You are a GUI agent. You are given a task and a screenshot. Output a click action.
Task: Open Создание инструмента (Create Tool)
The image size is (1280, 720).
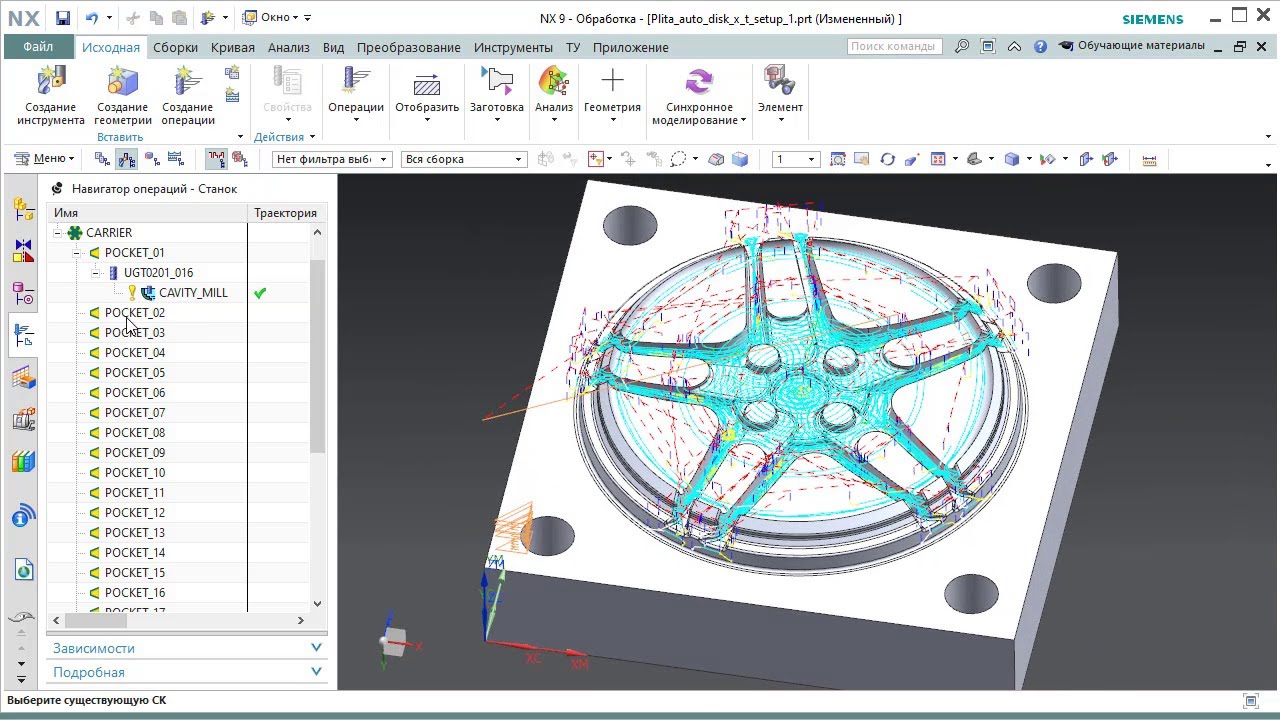51,96
